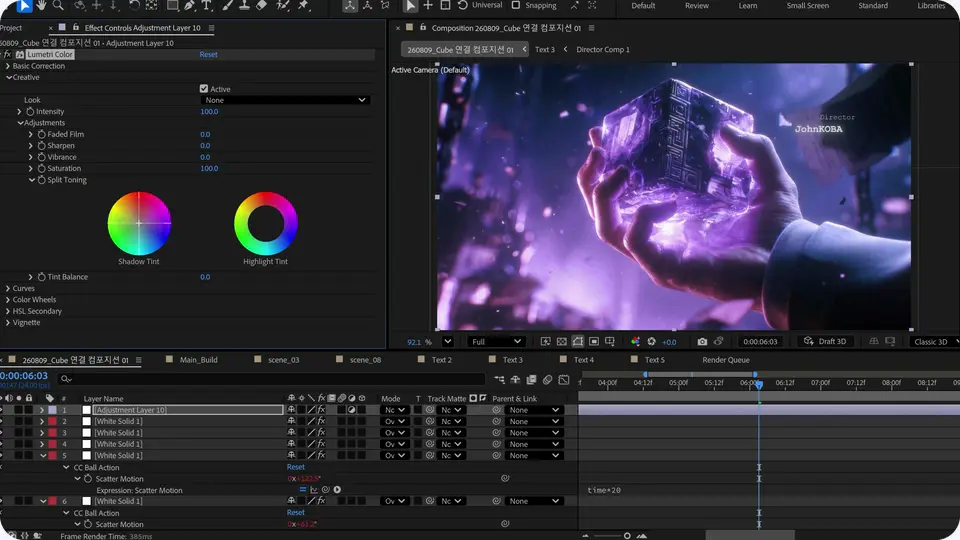Toggle the Lumetri Color fx switch
Viewport: 960px width, 540px height.
click(8, 54)
